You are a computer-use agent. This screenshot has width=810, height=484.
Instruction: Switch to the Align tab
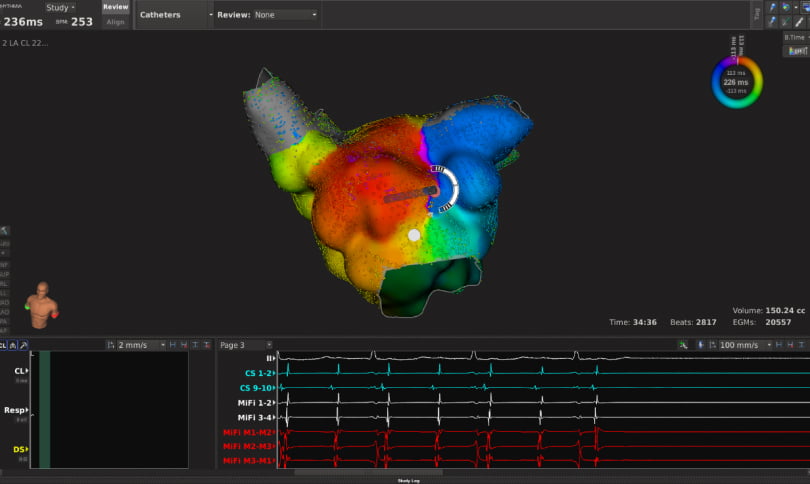point(115,21)
